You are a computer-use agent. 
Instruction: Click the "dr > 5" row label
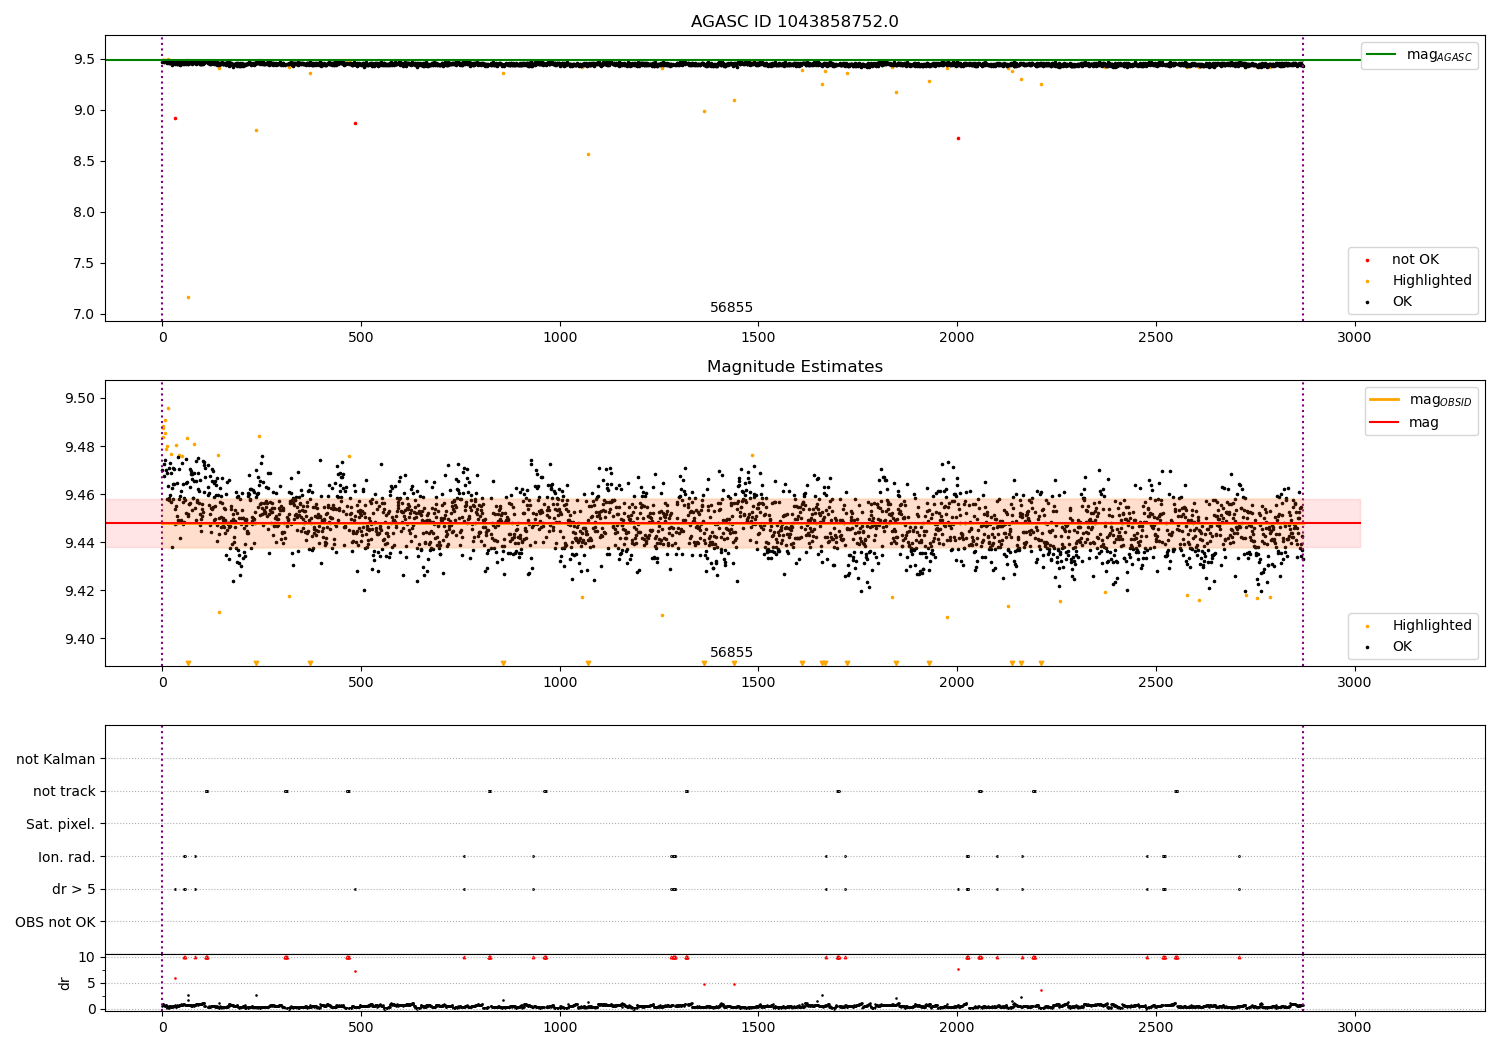pyautogui.click(x=74, y=890)
